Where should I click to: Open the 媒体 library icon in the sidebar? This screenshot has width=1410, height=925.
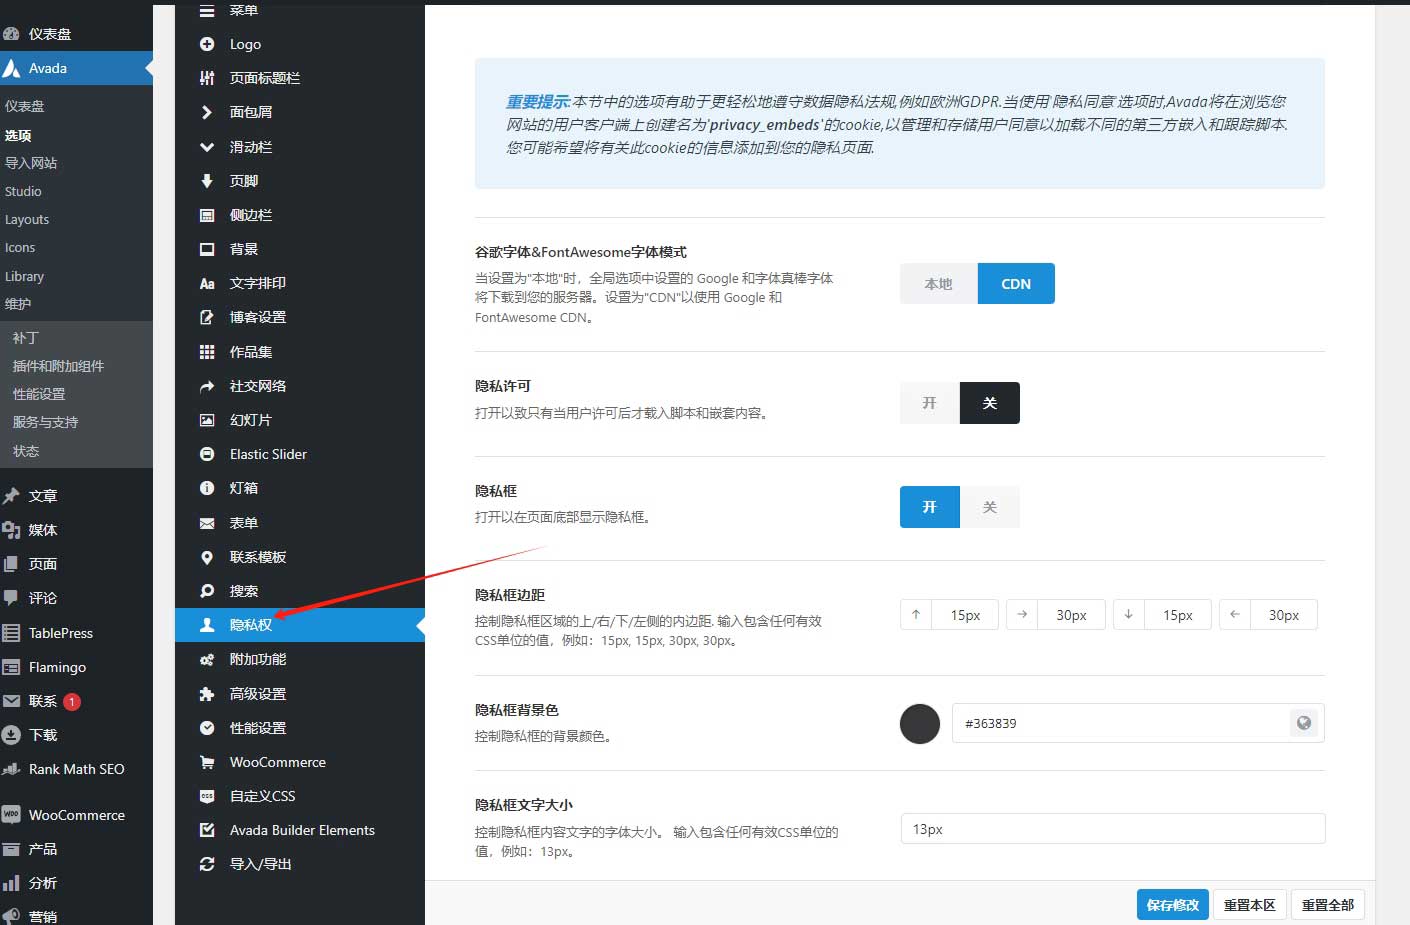[x=12, y=529]
